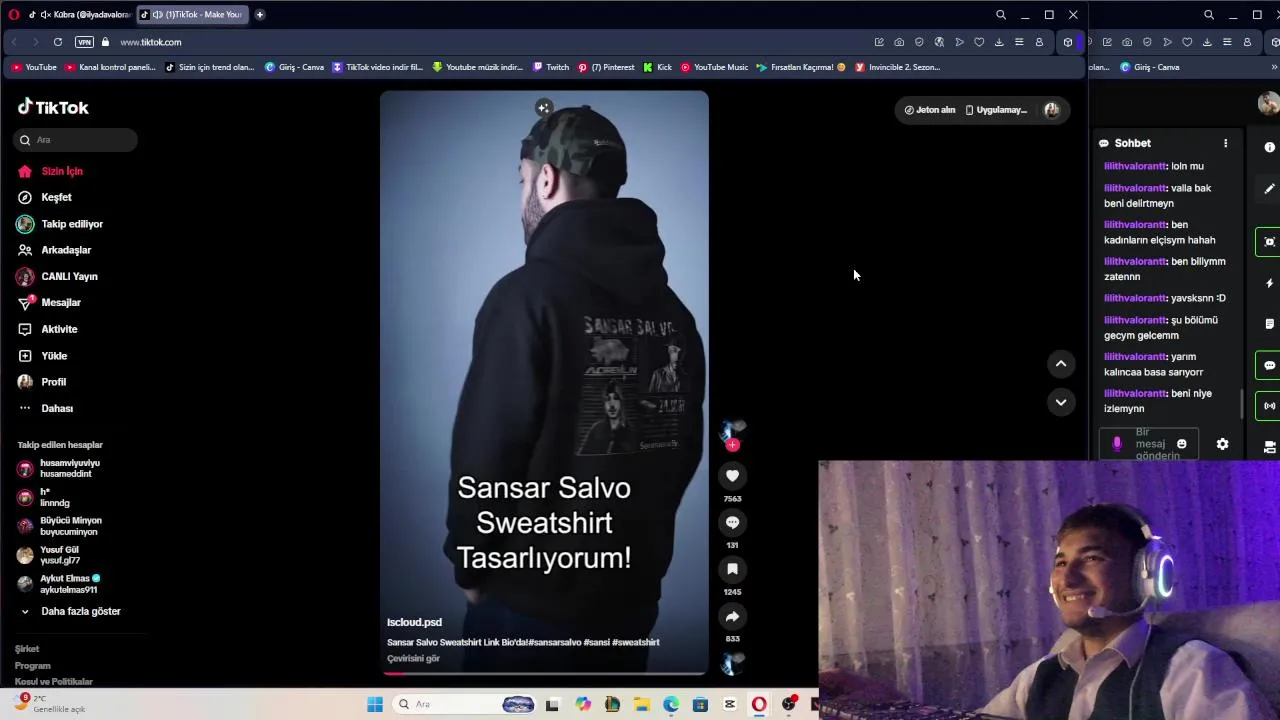Viewport: 1280px width, 720px height.
Task: Open browser tab search magnifier
Action: click(1001, 15)
